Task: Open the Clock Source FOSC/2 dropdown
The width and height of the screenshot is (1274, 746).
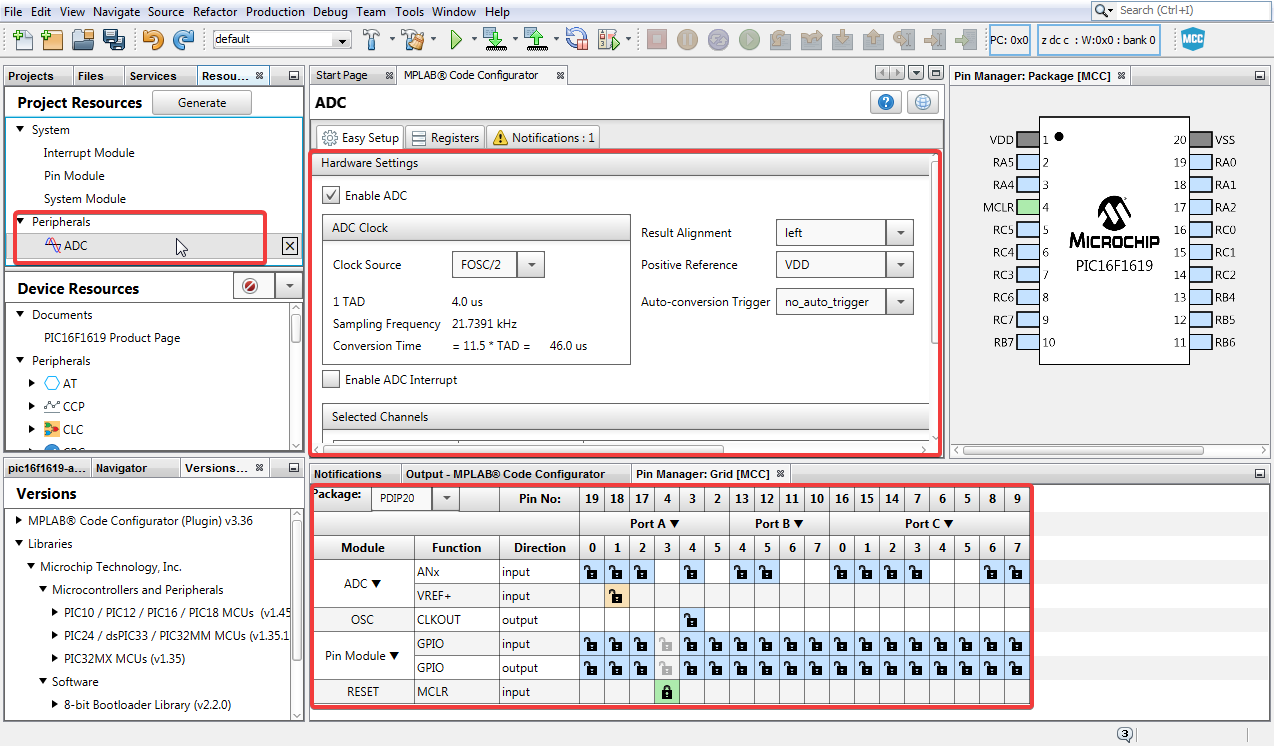Action: [x=530, y=264]
